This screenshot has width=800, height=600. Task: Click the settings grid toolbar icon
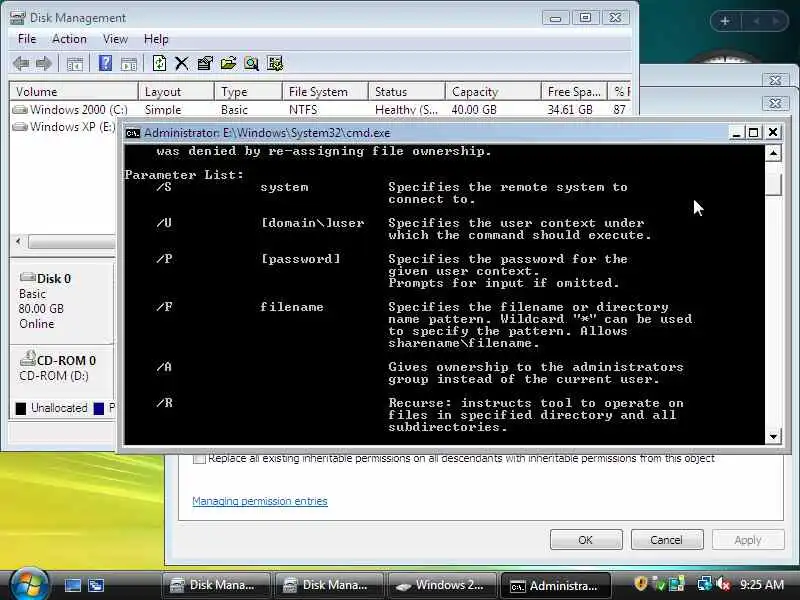275,64
